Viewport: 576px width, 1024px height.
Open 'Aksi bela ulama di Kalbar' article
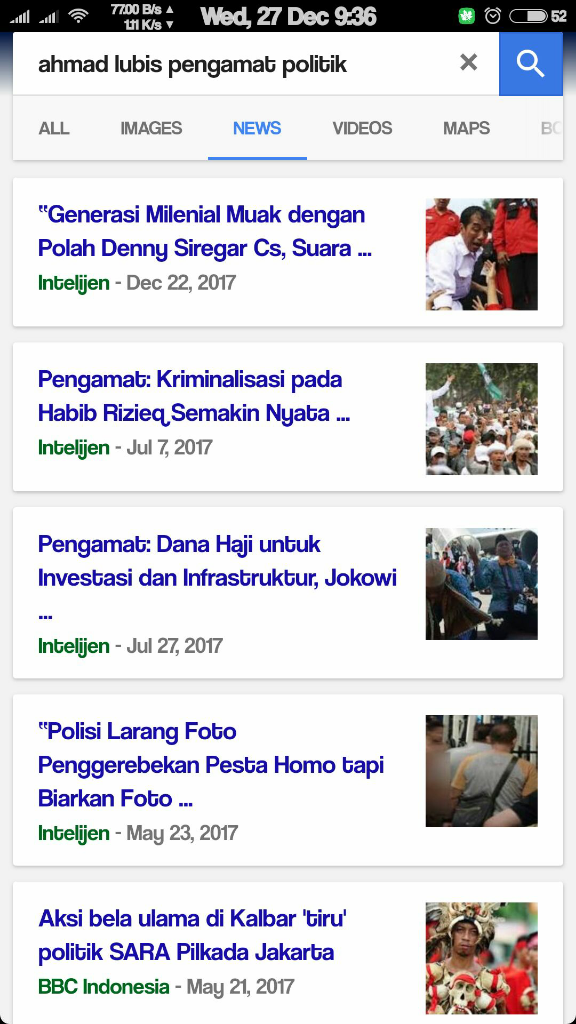click(192, 935)
